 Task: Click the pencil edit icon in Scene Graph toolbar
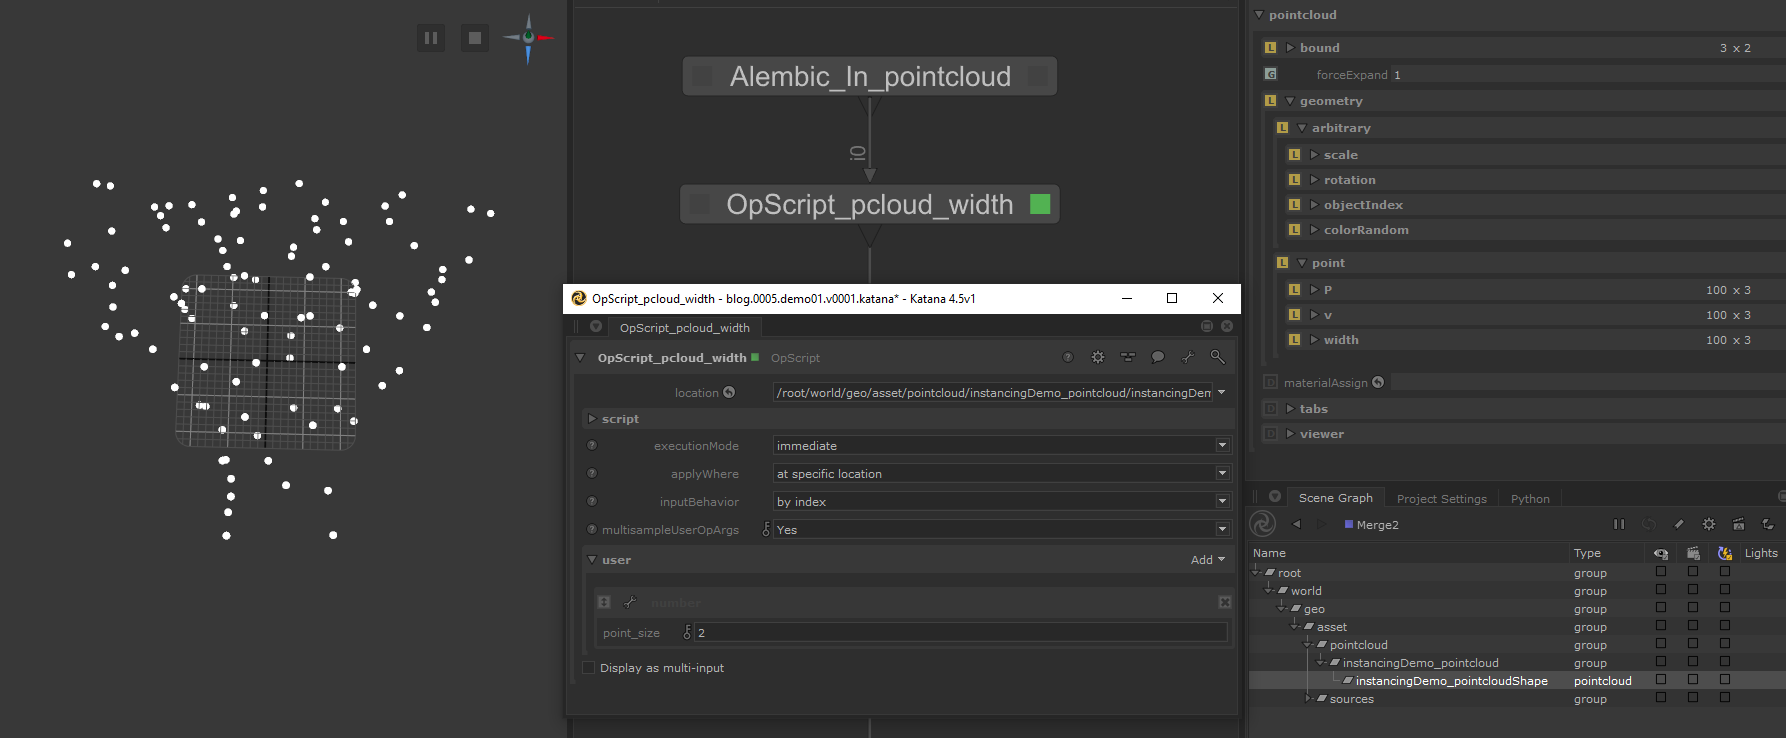click(1679, 524)
